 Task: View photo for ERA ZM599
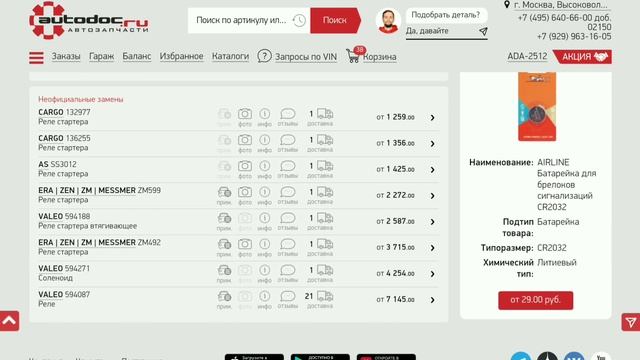(245, 196)
